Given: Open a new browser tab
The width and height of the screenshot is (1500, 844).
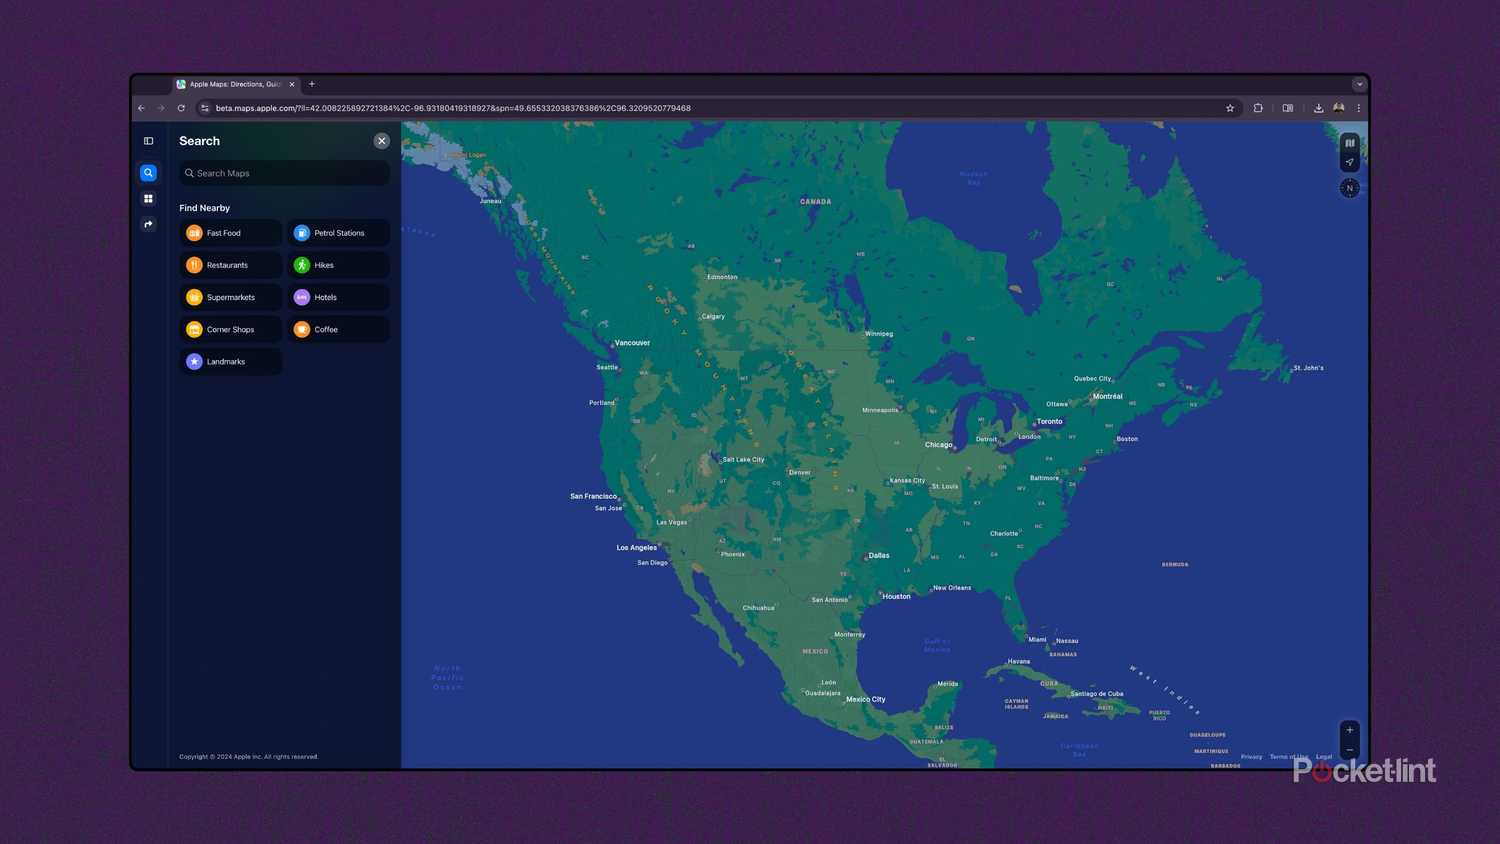Looking at the screenshot, I should pyautogui.click(x=312, y=84).
